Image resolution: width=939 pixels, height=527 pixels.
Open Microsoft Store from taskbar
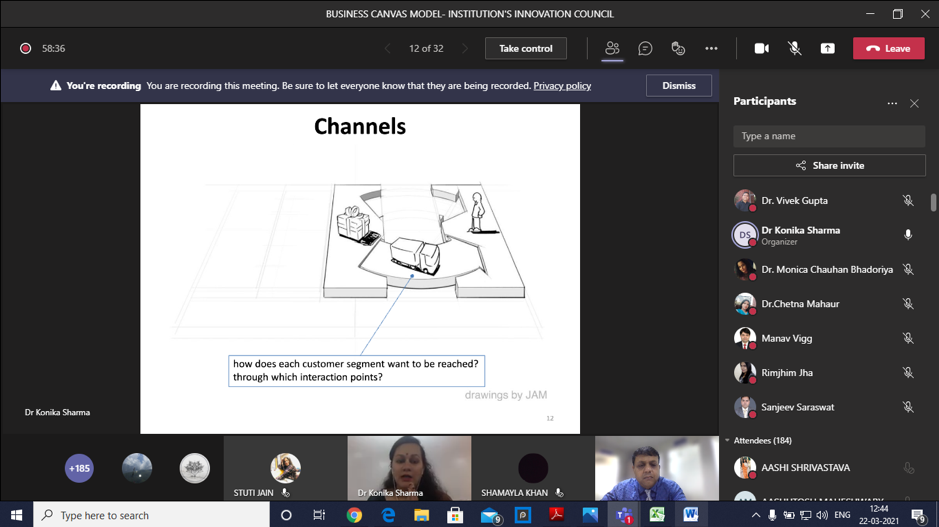pyautogui.click(x=455, y=515)
